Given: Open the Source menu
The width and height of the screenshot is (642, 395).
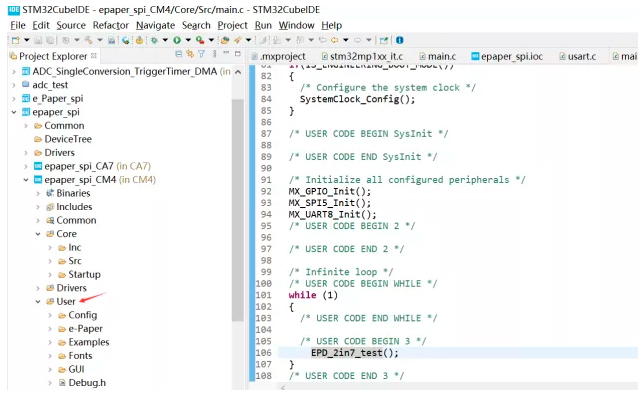Looking at the screenshot, I should [71, 25].
